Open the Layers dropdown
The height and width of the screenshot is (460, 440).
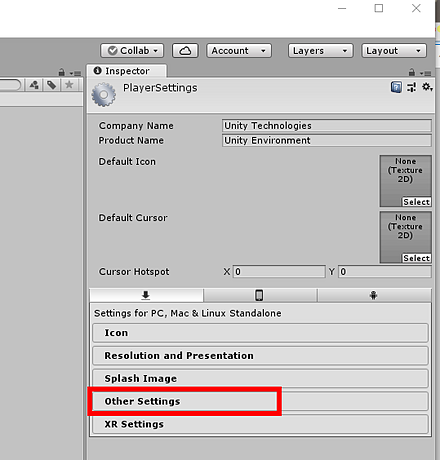[320, 51]
